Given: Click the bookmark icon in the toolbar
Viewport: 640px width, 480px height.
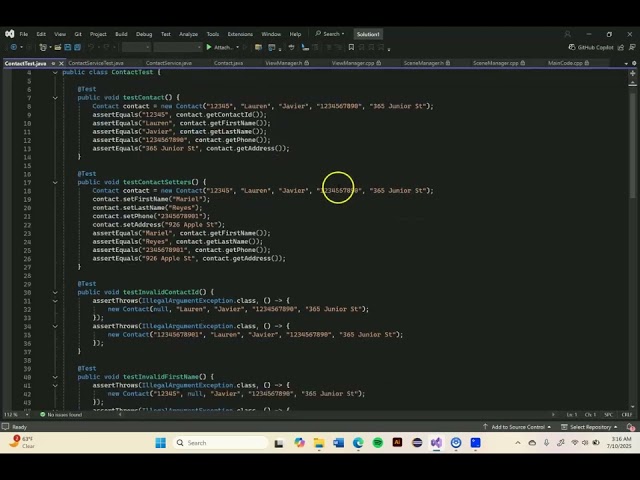Looking at the screenshot, I should [x=351, y=47].
